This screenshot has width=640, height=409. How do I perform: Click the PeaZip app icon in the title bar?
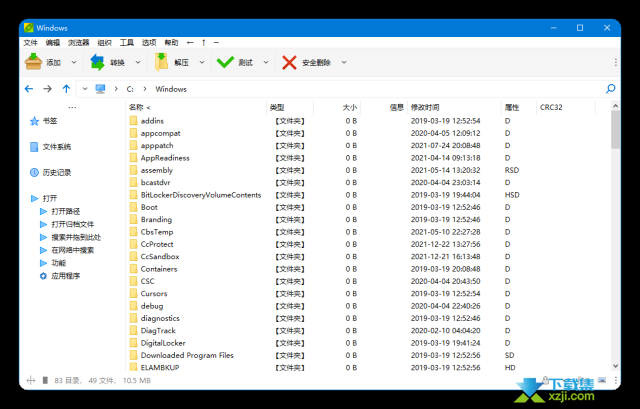29,28
